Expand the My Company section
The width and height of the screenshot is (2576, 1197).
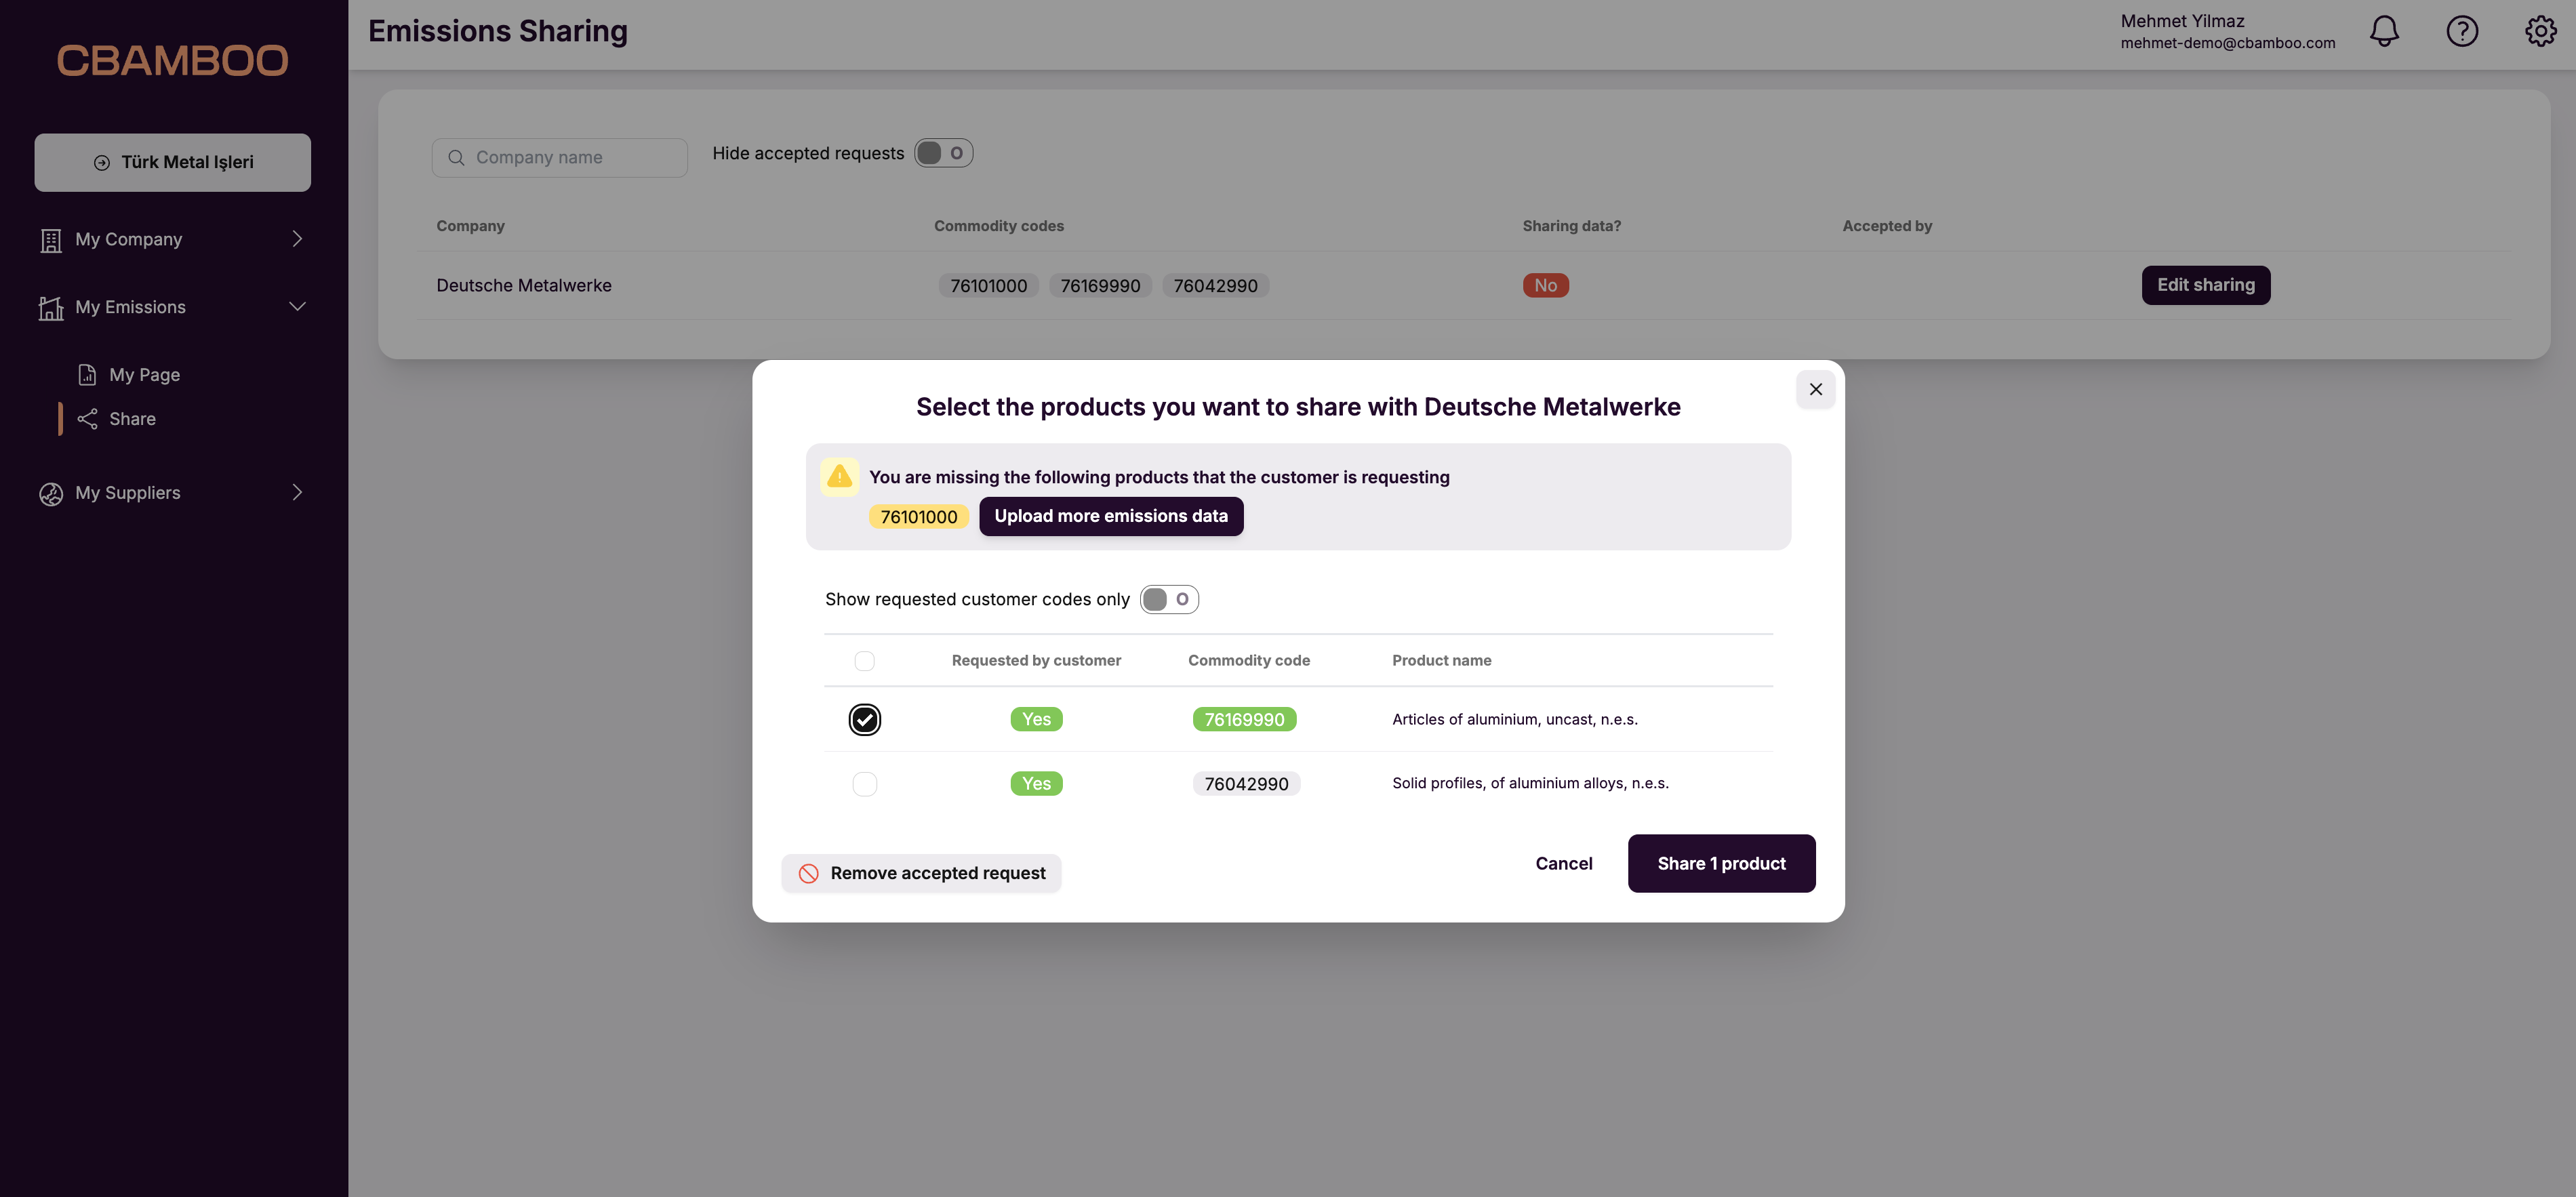[x=297, y=239]
